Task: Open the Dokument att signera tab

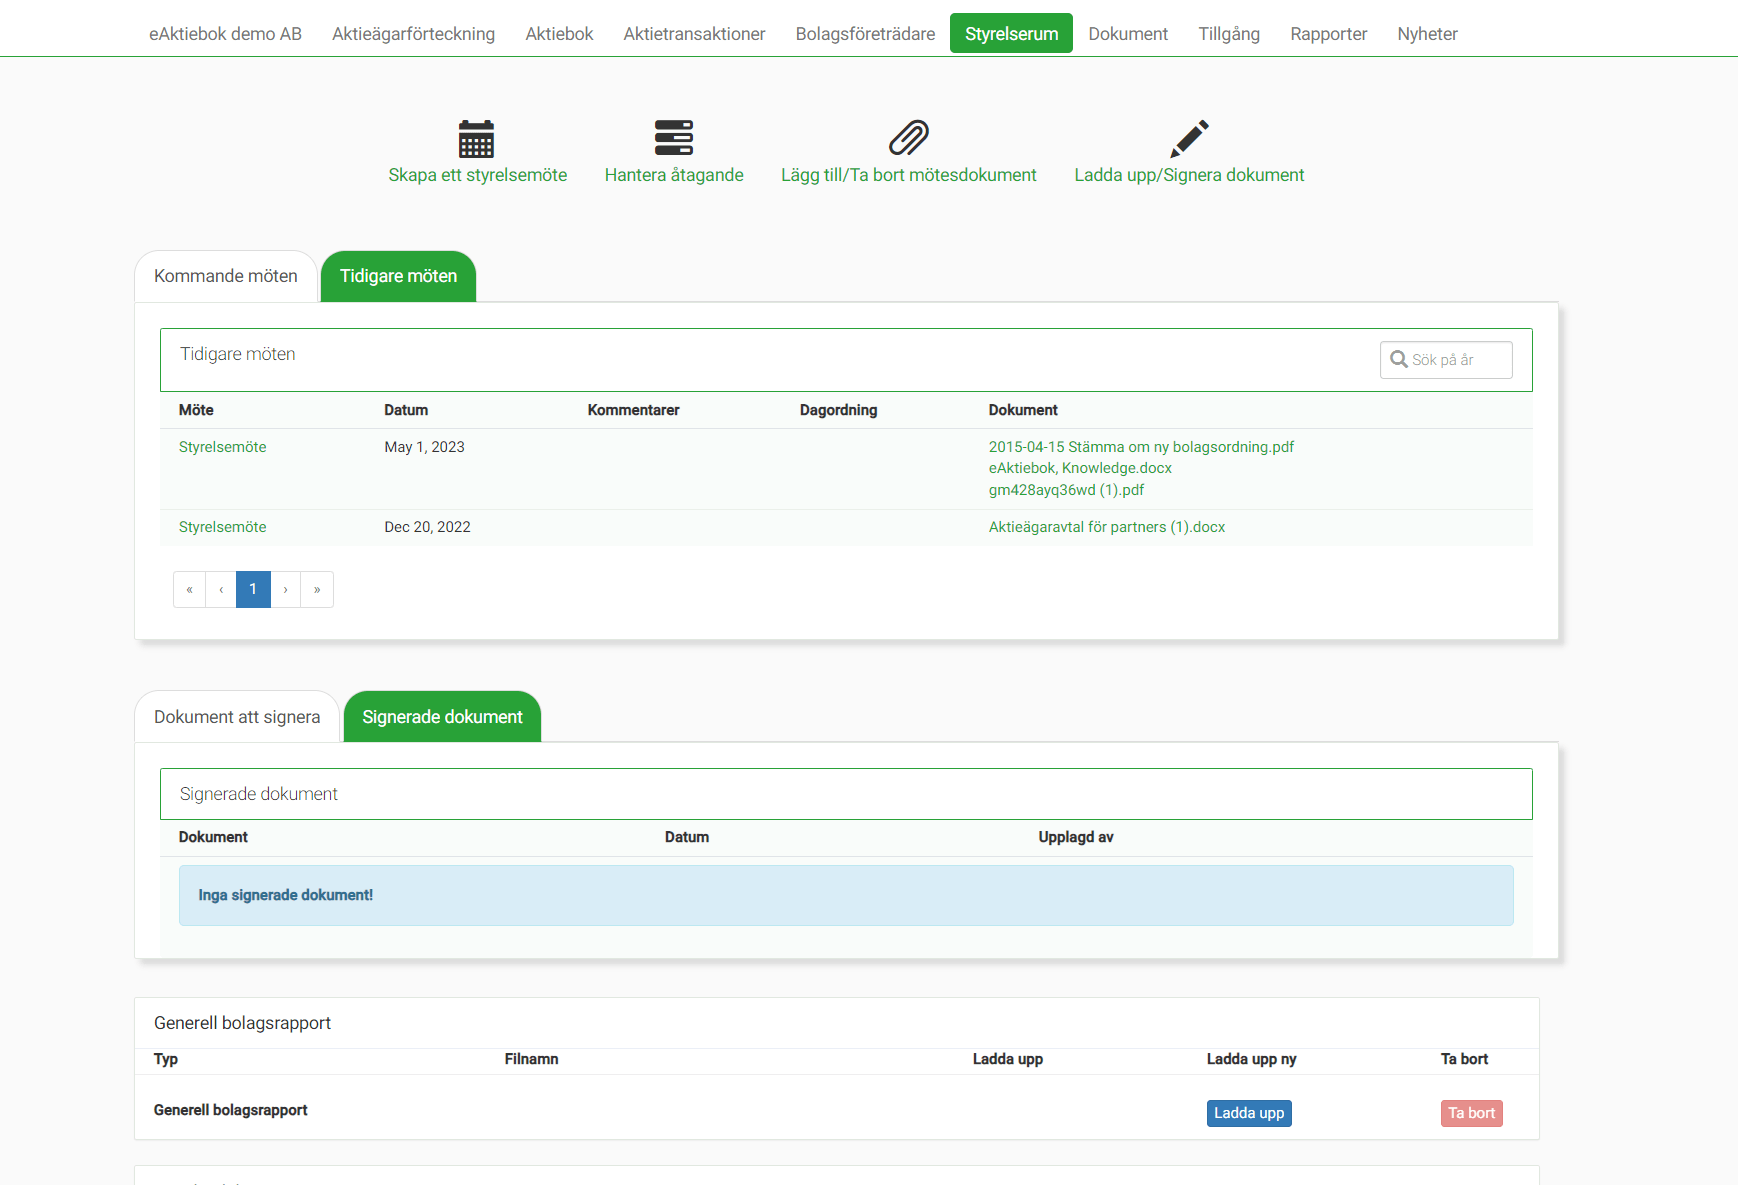Action: tap(237, 717)
